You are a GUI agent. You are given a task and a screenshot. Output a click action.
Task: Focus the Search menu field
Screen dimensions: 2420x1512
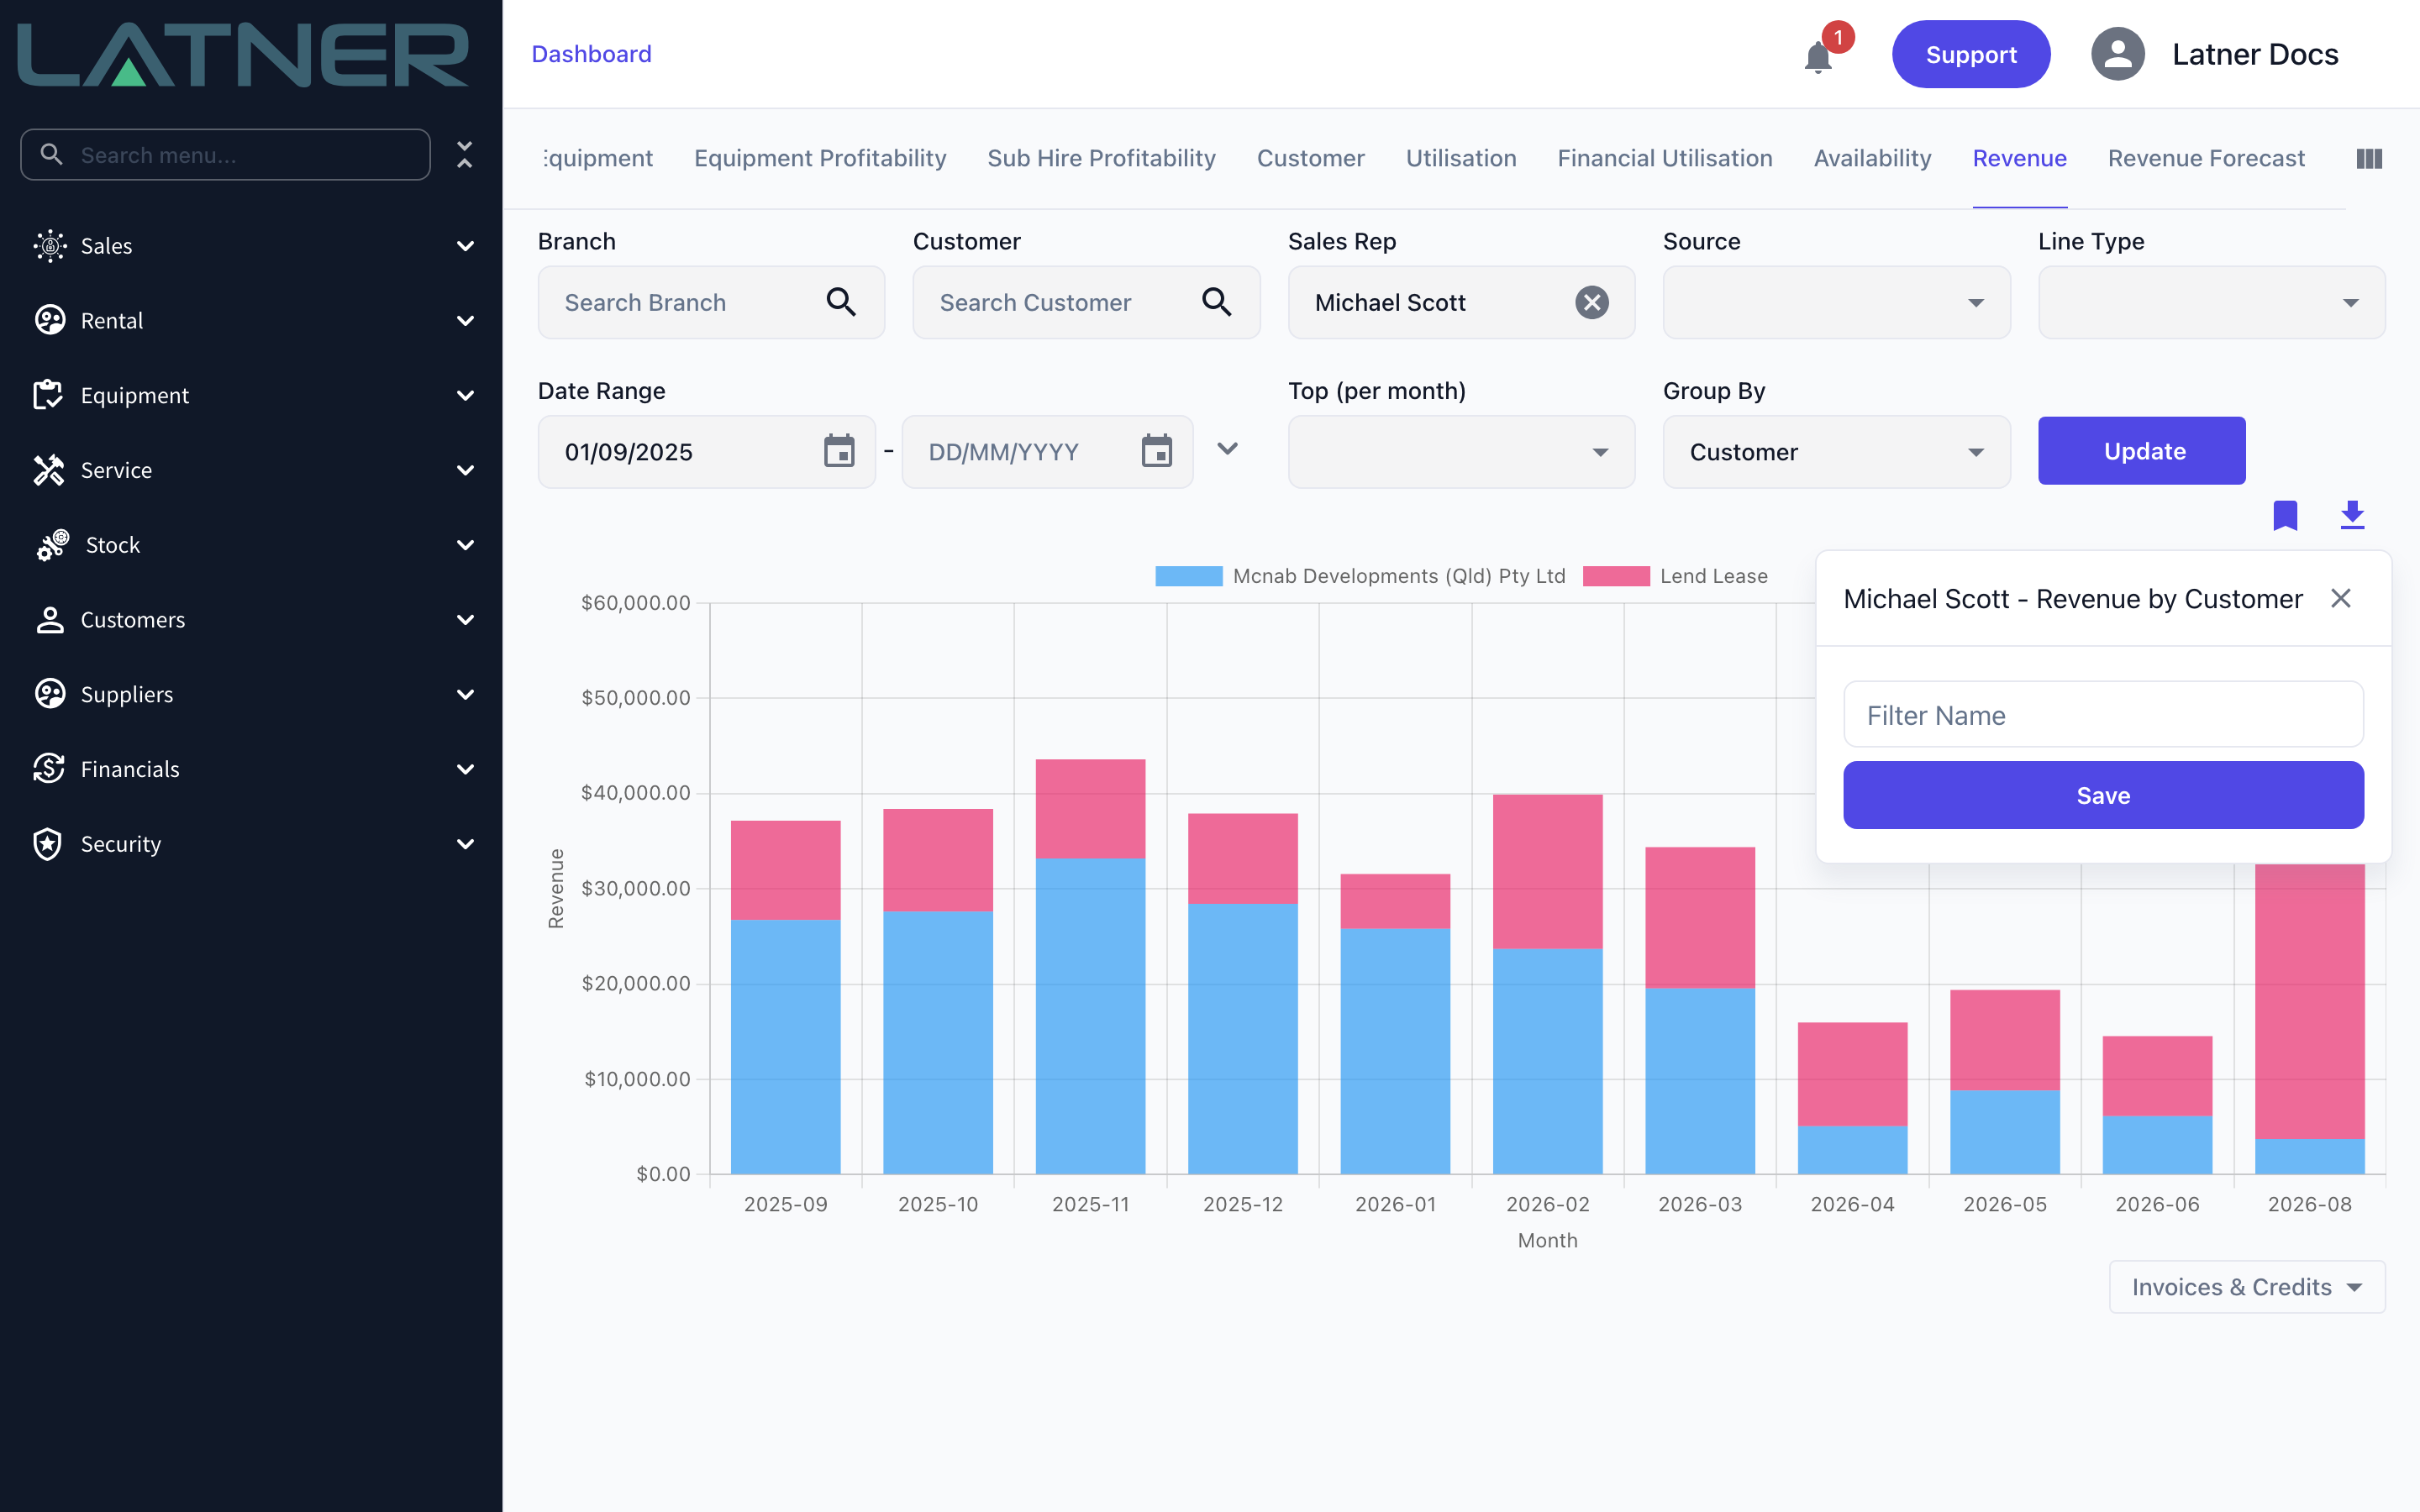click(x=225, y=155)
